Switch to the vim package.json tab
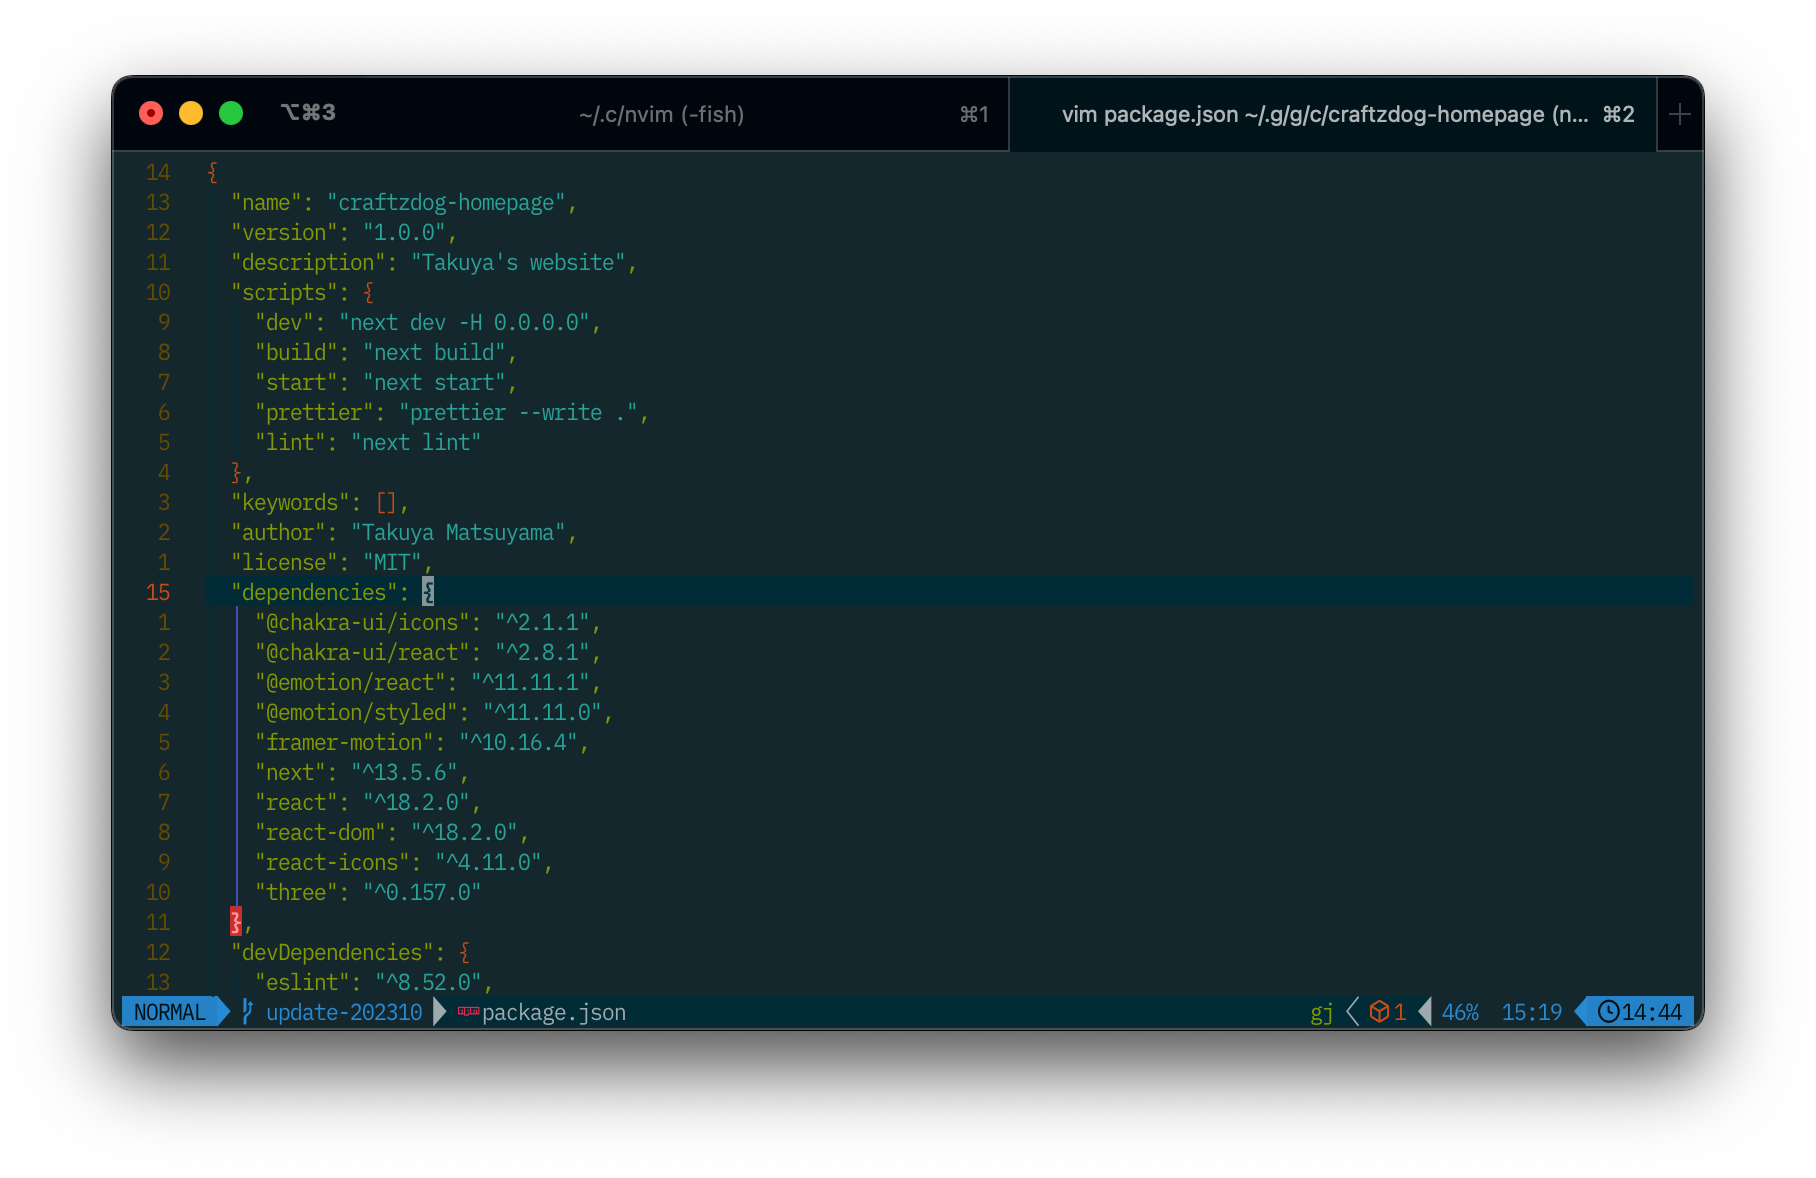The image size is (1816, 1178). pyautogui.click(x=1332, y=114)
